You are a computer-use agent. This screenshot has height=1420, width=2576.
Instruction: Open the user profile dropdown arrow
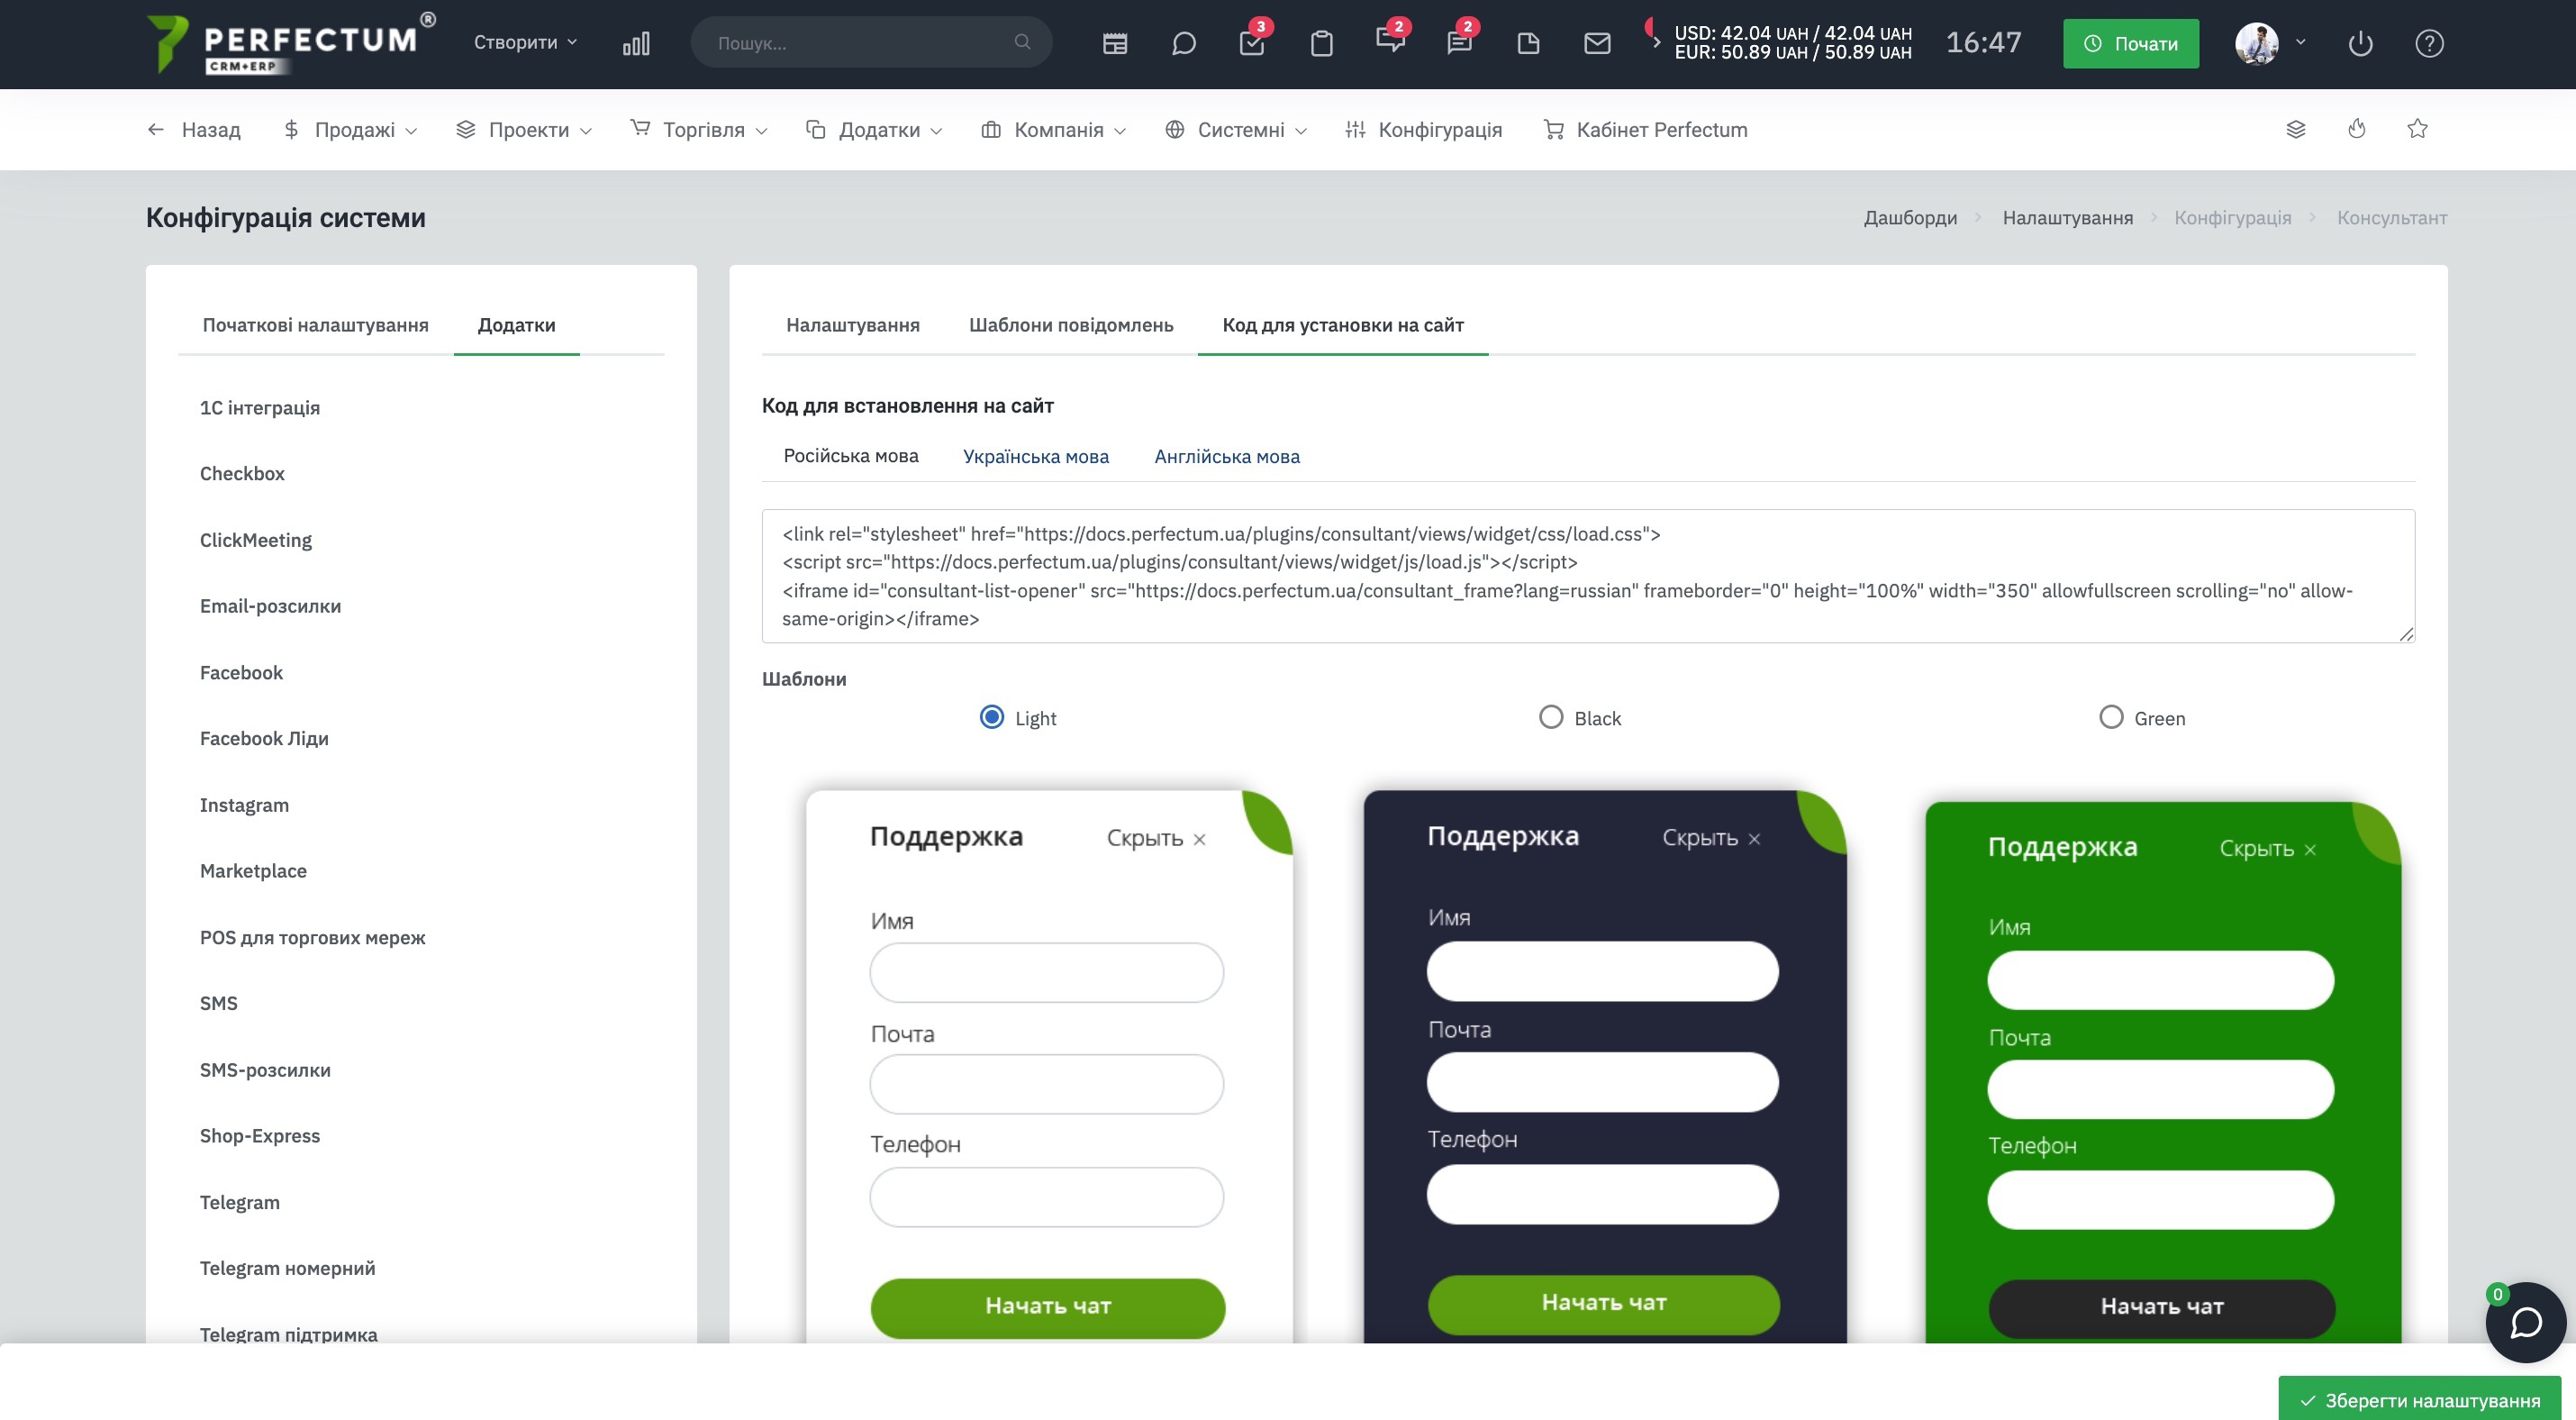(2301, 42)
